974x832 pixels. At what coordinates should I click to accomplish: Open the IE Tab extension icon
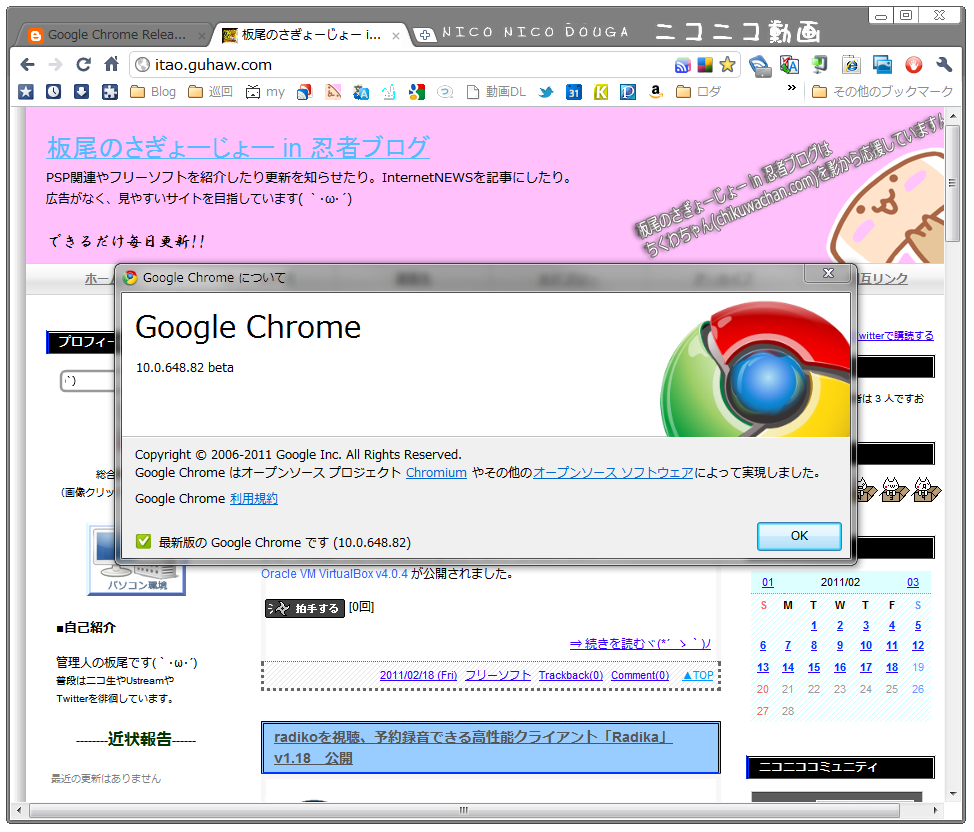click(851, 65)
